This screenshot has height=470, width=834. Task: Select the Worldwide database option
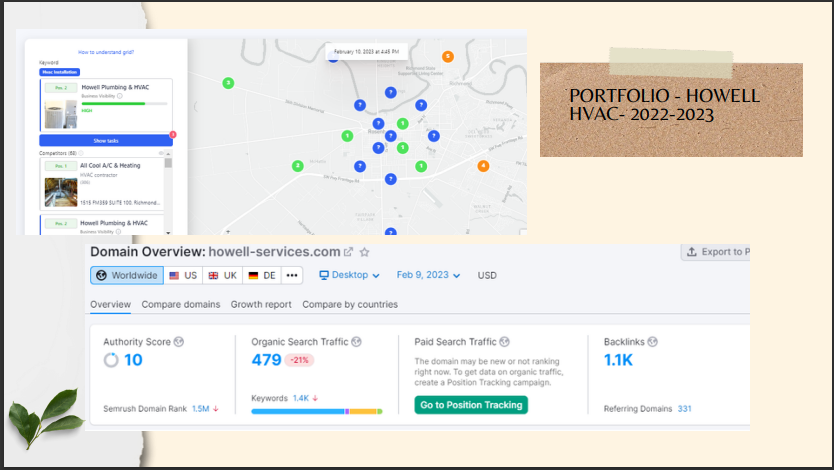tap(127, 275)
